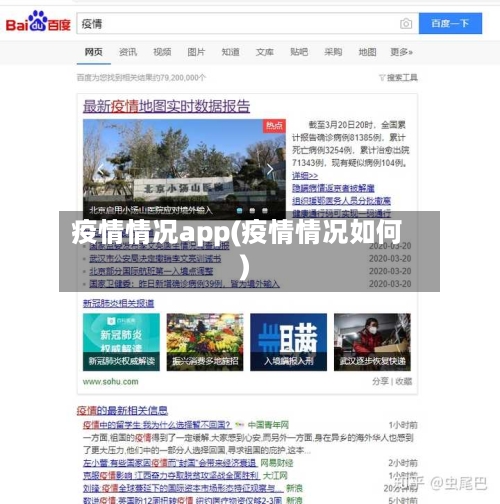Open 振兴消费多地施招 thumbnail
The image size is (500, 504).
click(205, 342)
